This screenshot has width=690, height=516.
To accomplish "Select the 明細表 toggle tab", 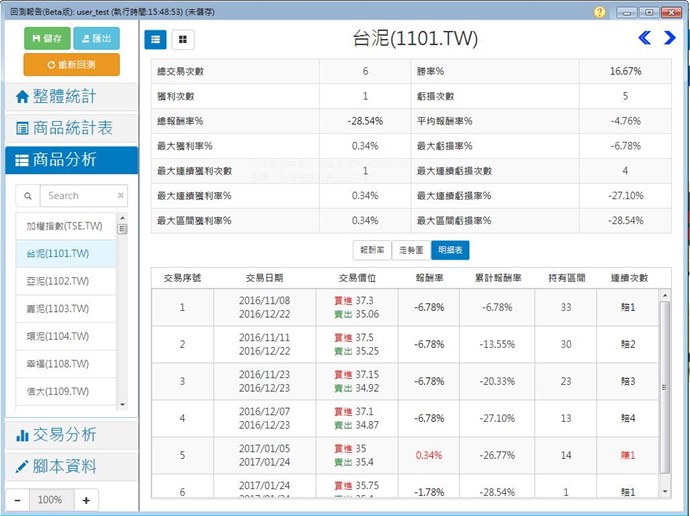I will pyautogui.click(x=450, y=250).
